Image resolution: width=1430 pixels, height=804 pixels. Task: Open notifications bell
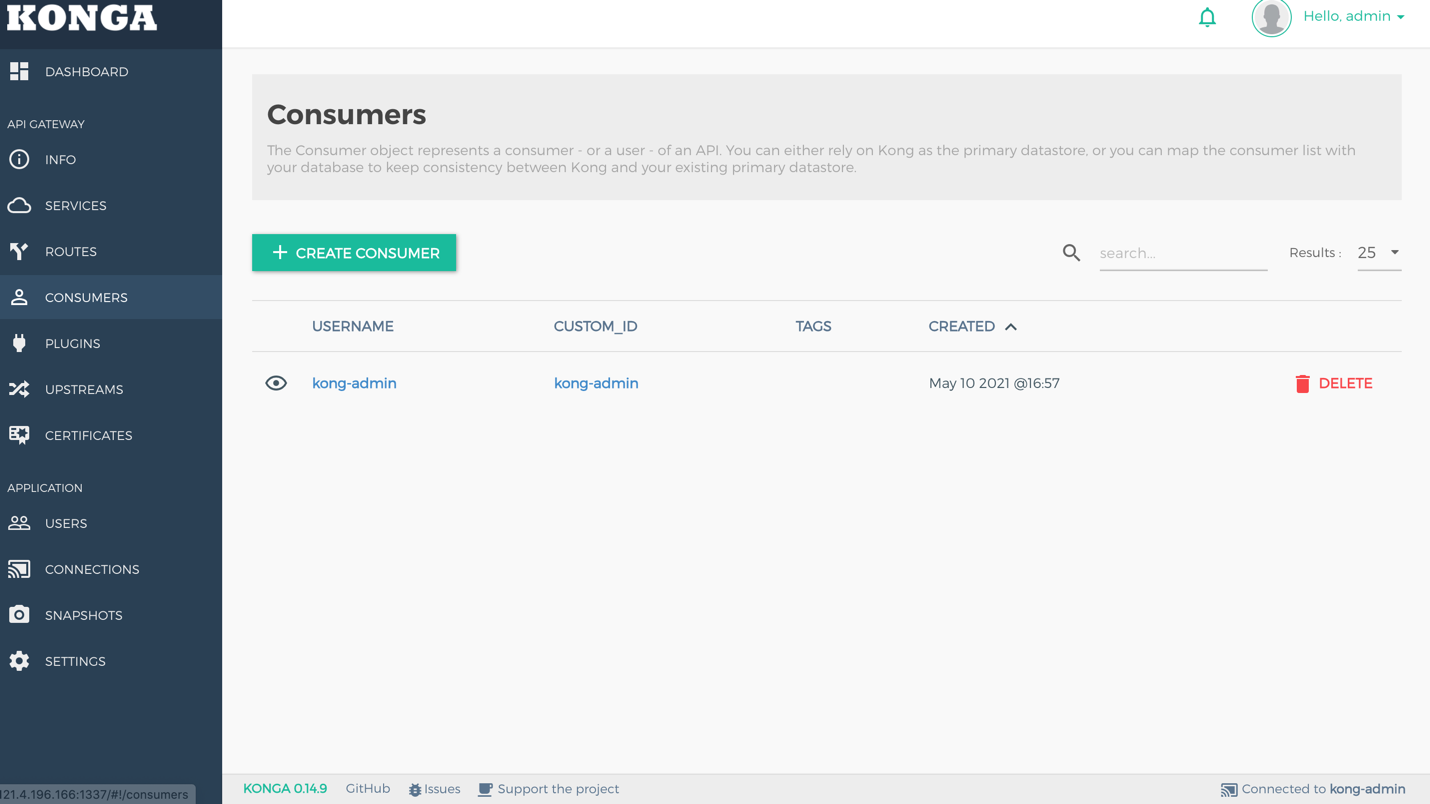click(1207, 17)
